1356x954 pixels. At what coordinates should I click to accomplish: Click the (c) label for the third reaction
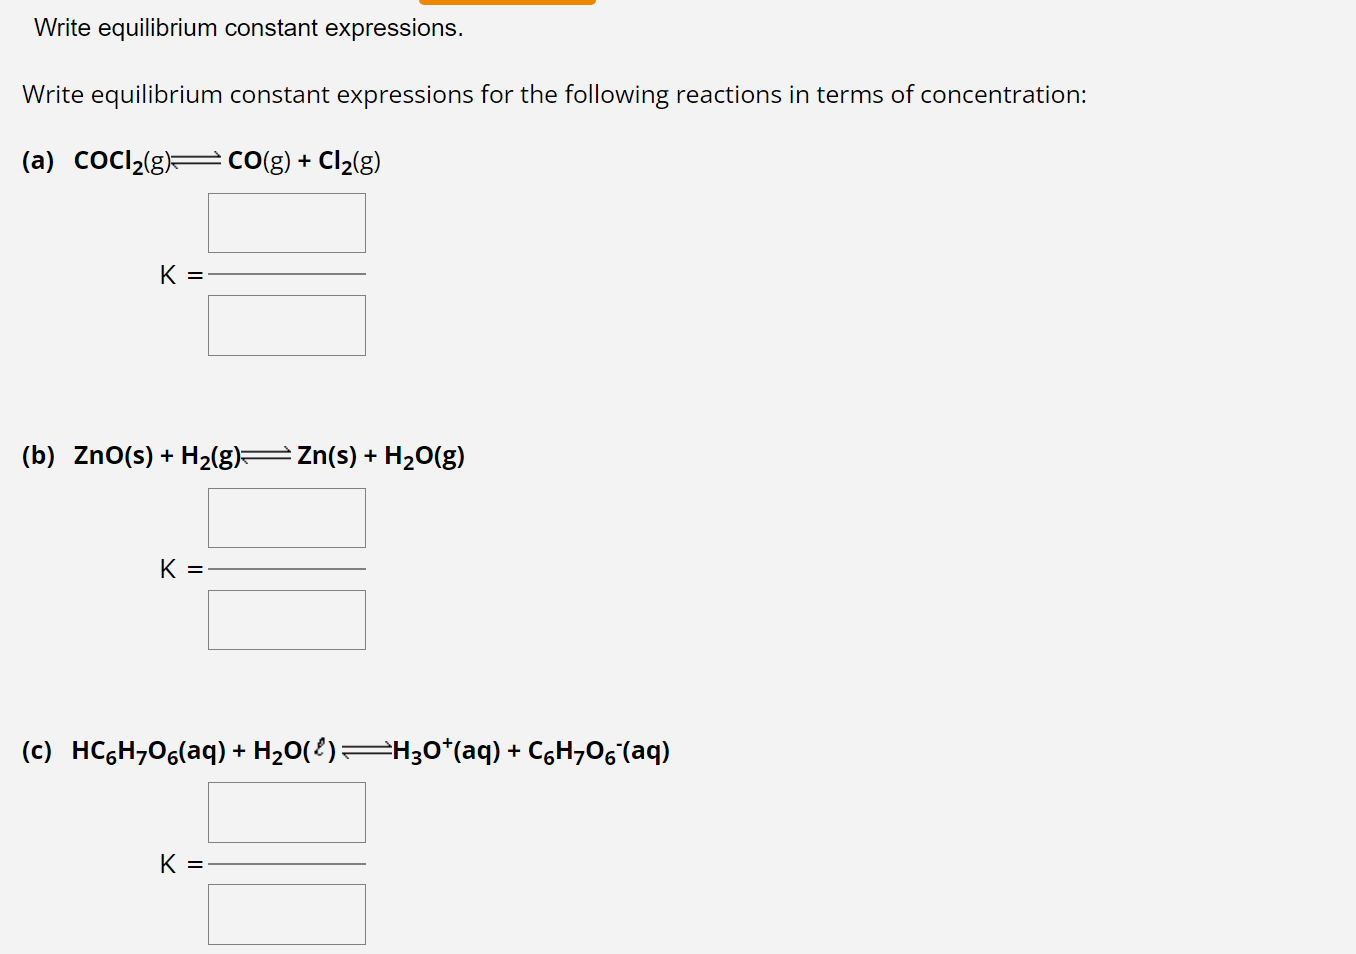click(38, 750)
